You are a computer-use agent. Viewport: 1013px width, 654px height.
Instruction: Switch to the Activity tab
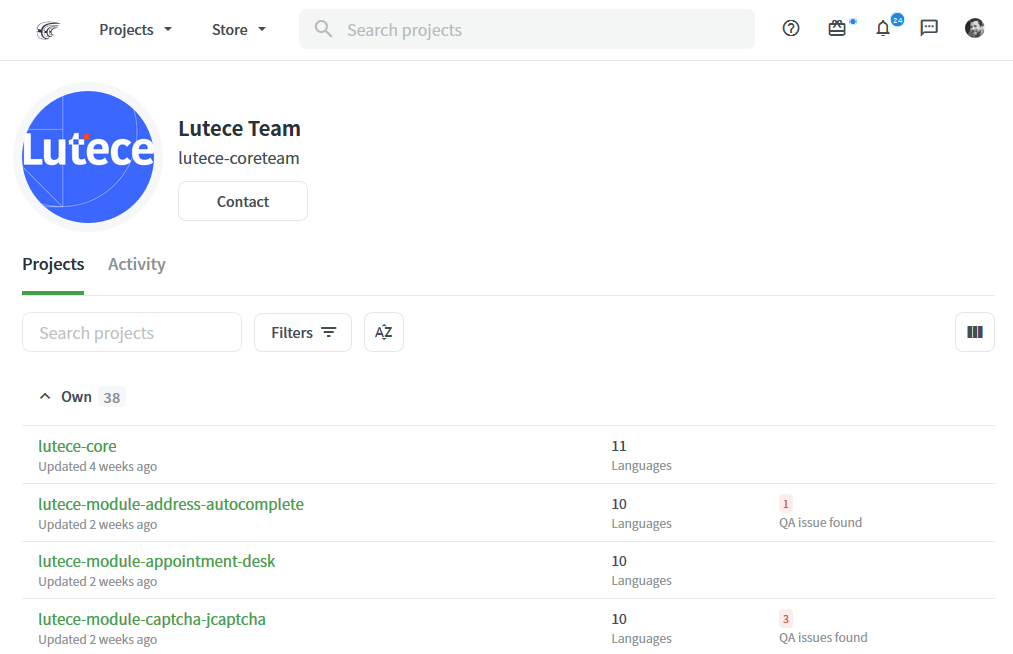point(137,265)
